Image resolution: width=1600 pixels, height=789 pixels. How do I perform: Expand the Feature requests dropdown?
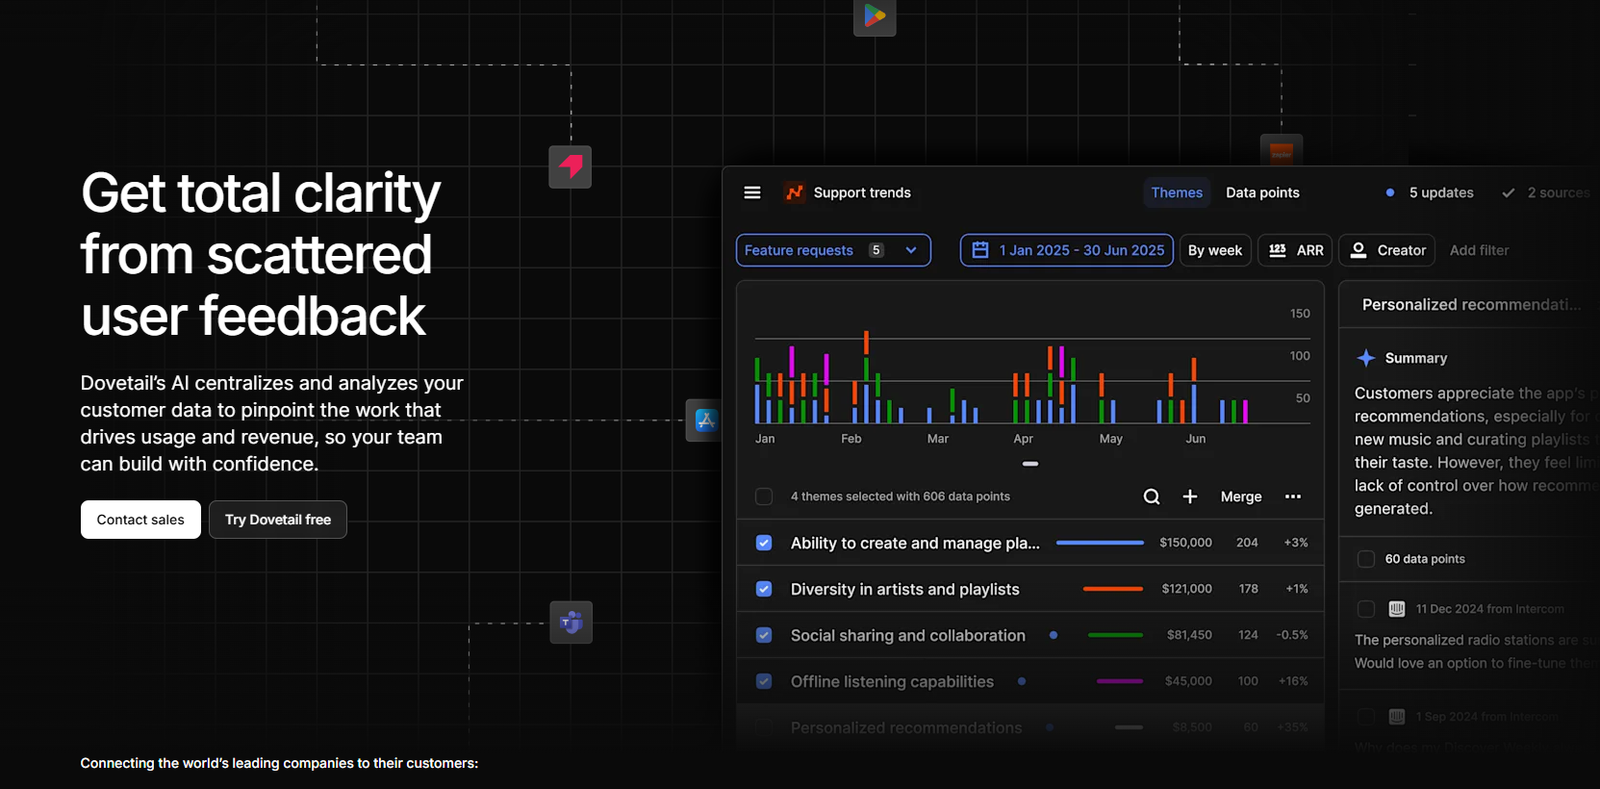pos(833,250)
